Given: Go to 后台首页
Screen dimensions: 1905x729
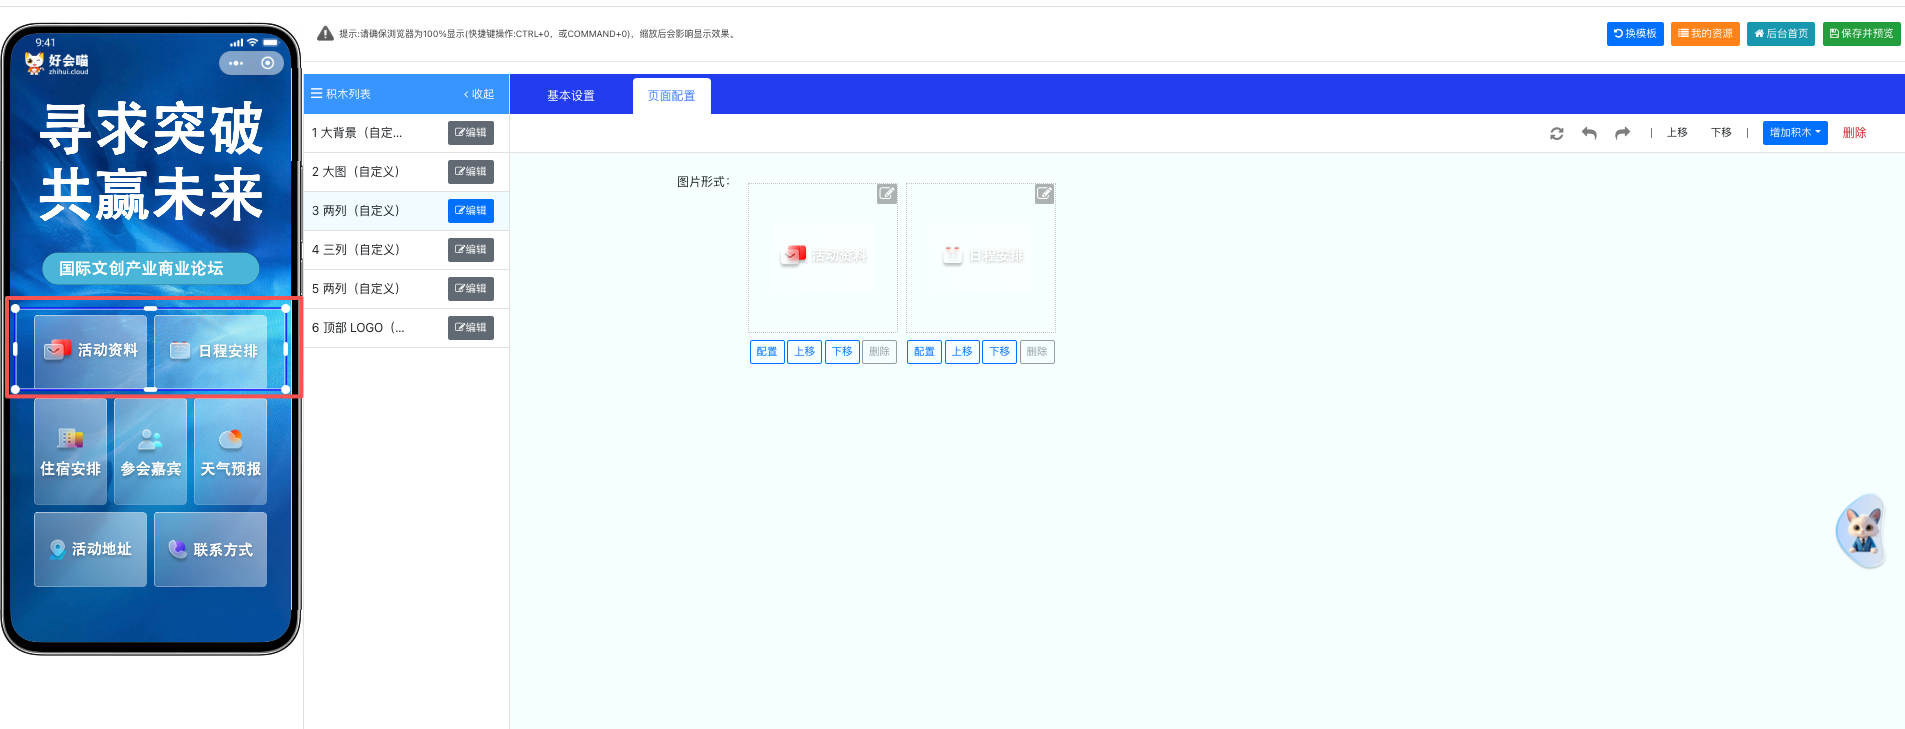Looking at the screenshot, I should pyautogui.click(x=1780, y=34).
